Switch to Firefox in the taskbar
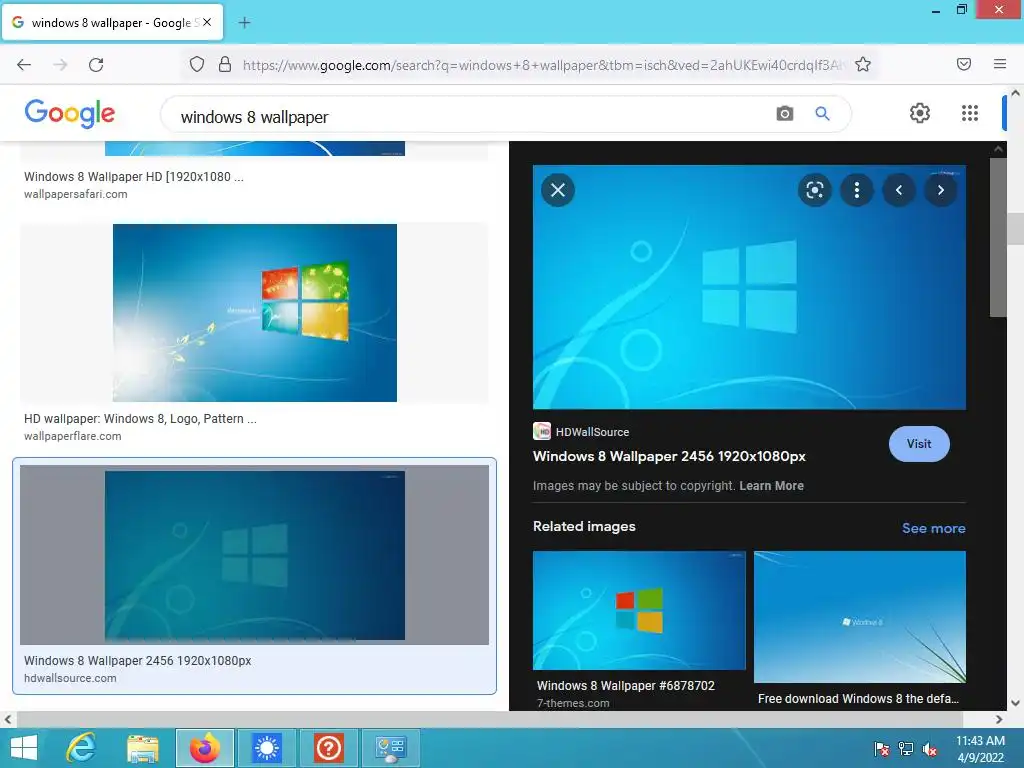This screenshot has height=768, width=1024. click(204, 748)
